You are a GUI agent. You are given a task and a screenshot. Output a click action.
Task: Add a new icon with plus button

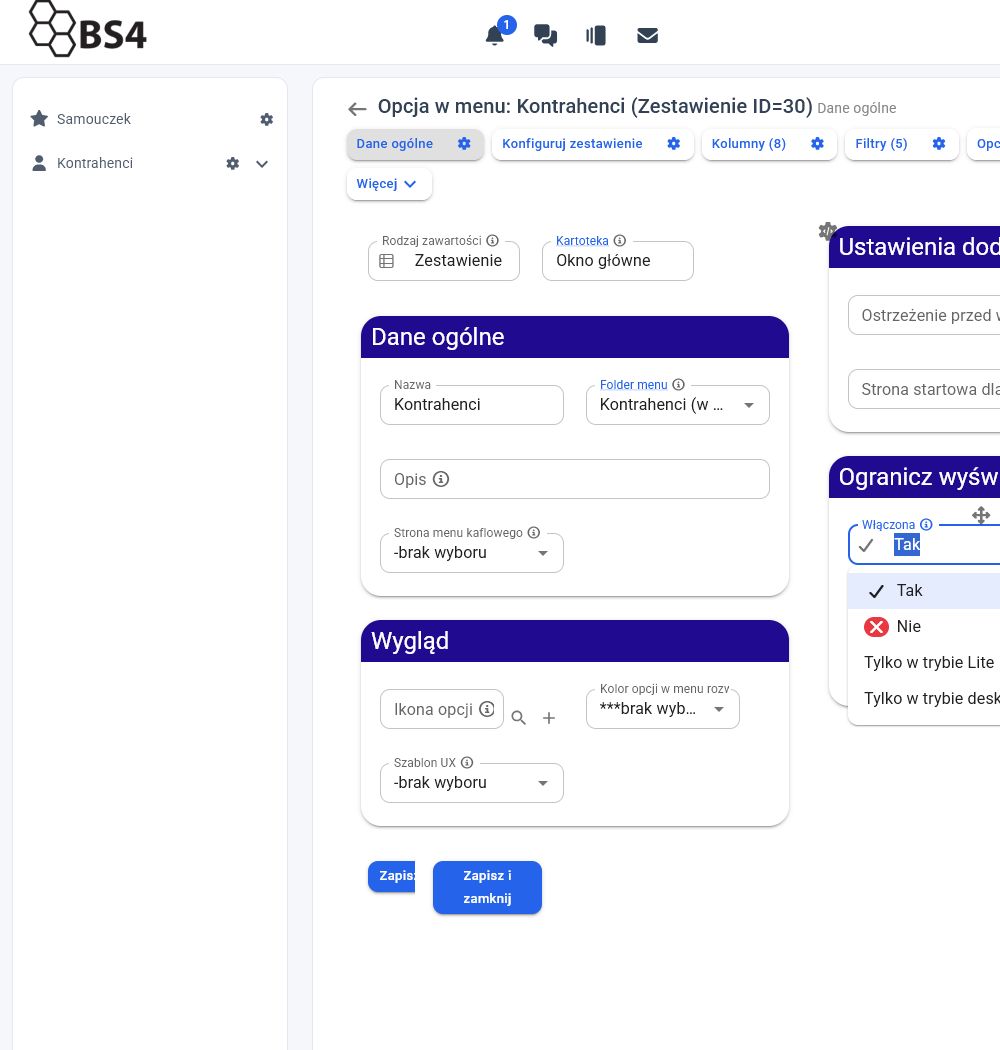tap(549, 718)
